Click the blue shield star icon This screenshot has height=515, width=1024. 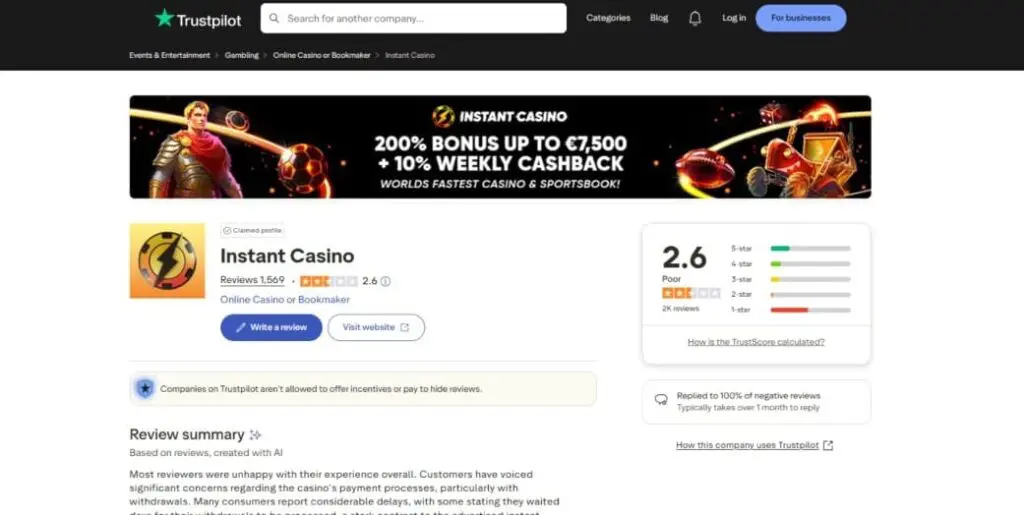click(145, 389)
